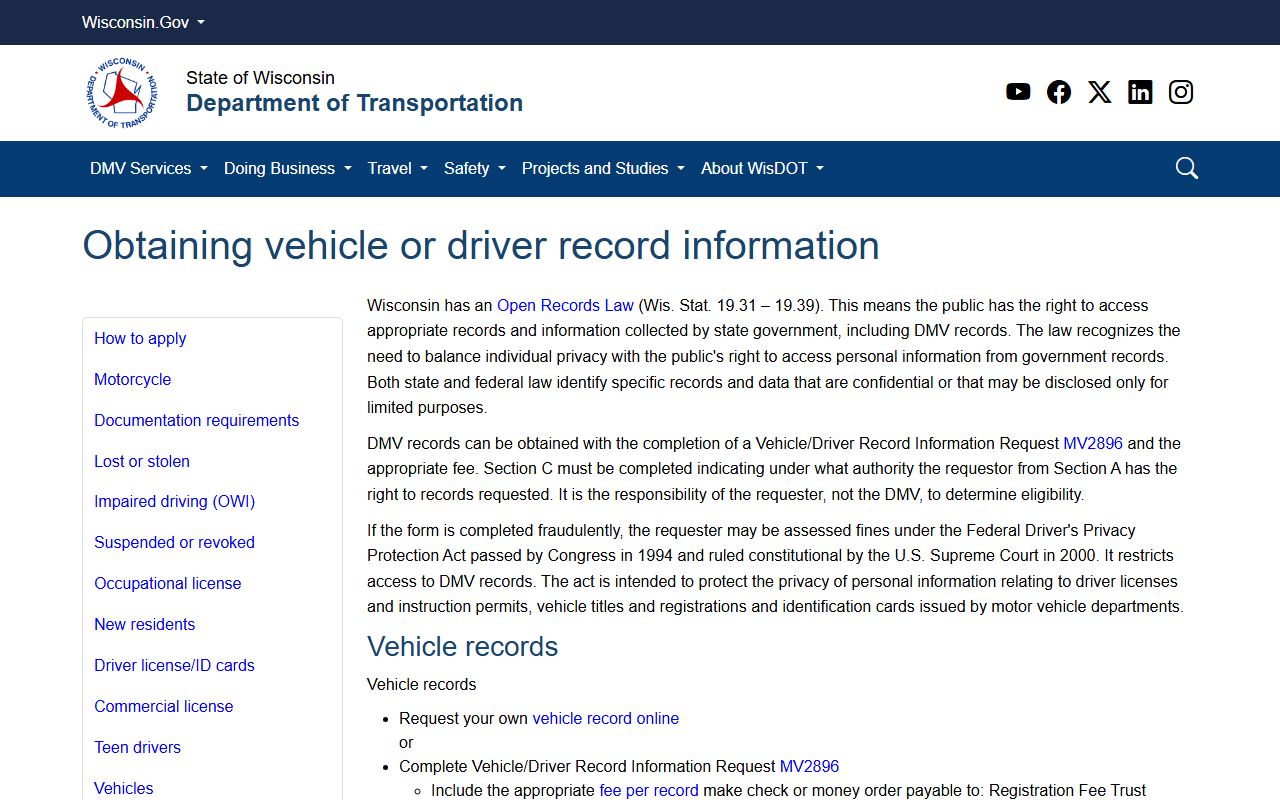Select Impaired driving (OWI) in sidebar

[175, 501]
